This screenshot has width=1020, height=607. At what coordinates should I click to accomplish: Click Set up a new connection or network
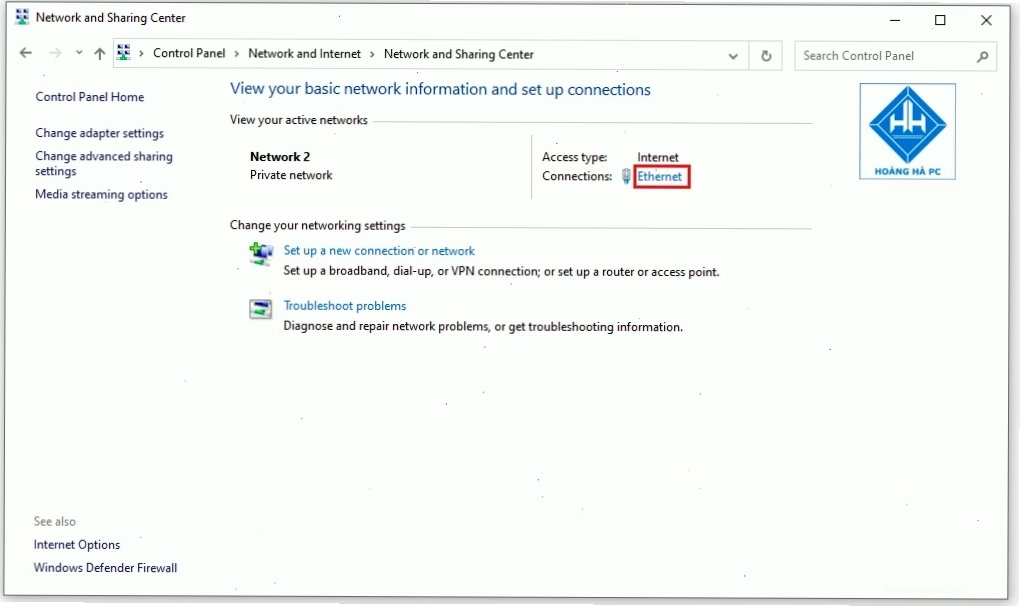point(379,250)
